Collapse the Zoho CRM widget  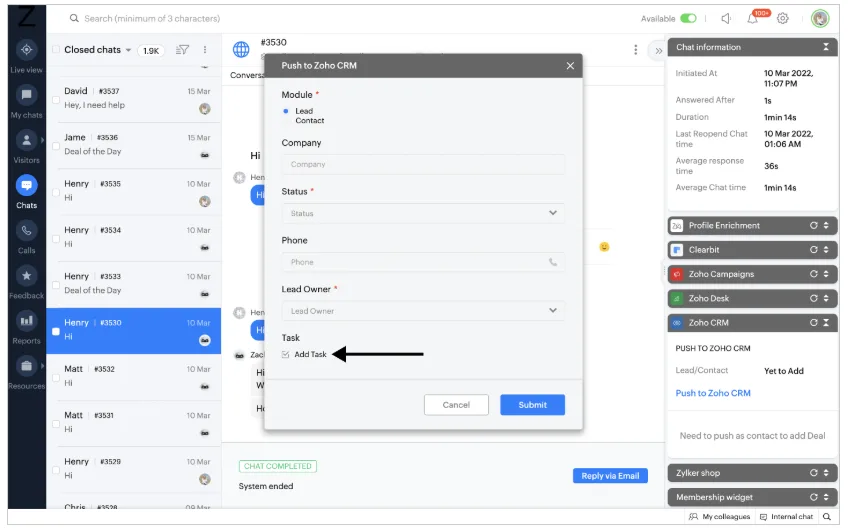[826, 323]
